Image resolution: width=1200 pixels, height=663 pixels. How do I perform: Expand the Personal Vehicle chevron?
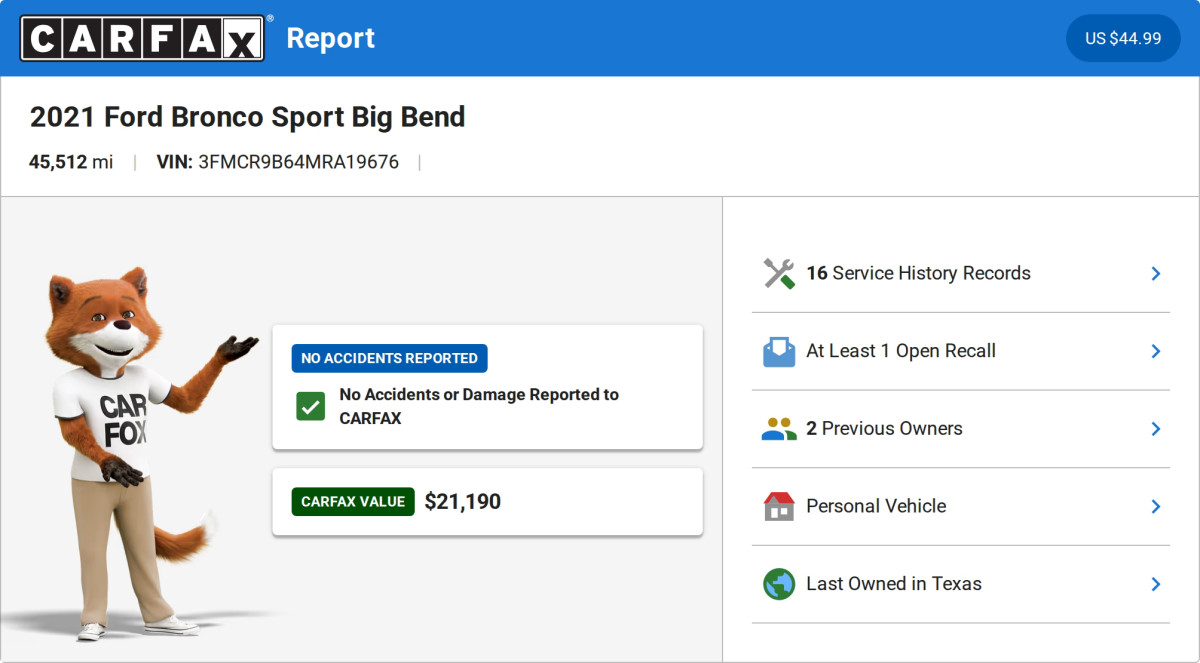point(1155,506)
